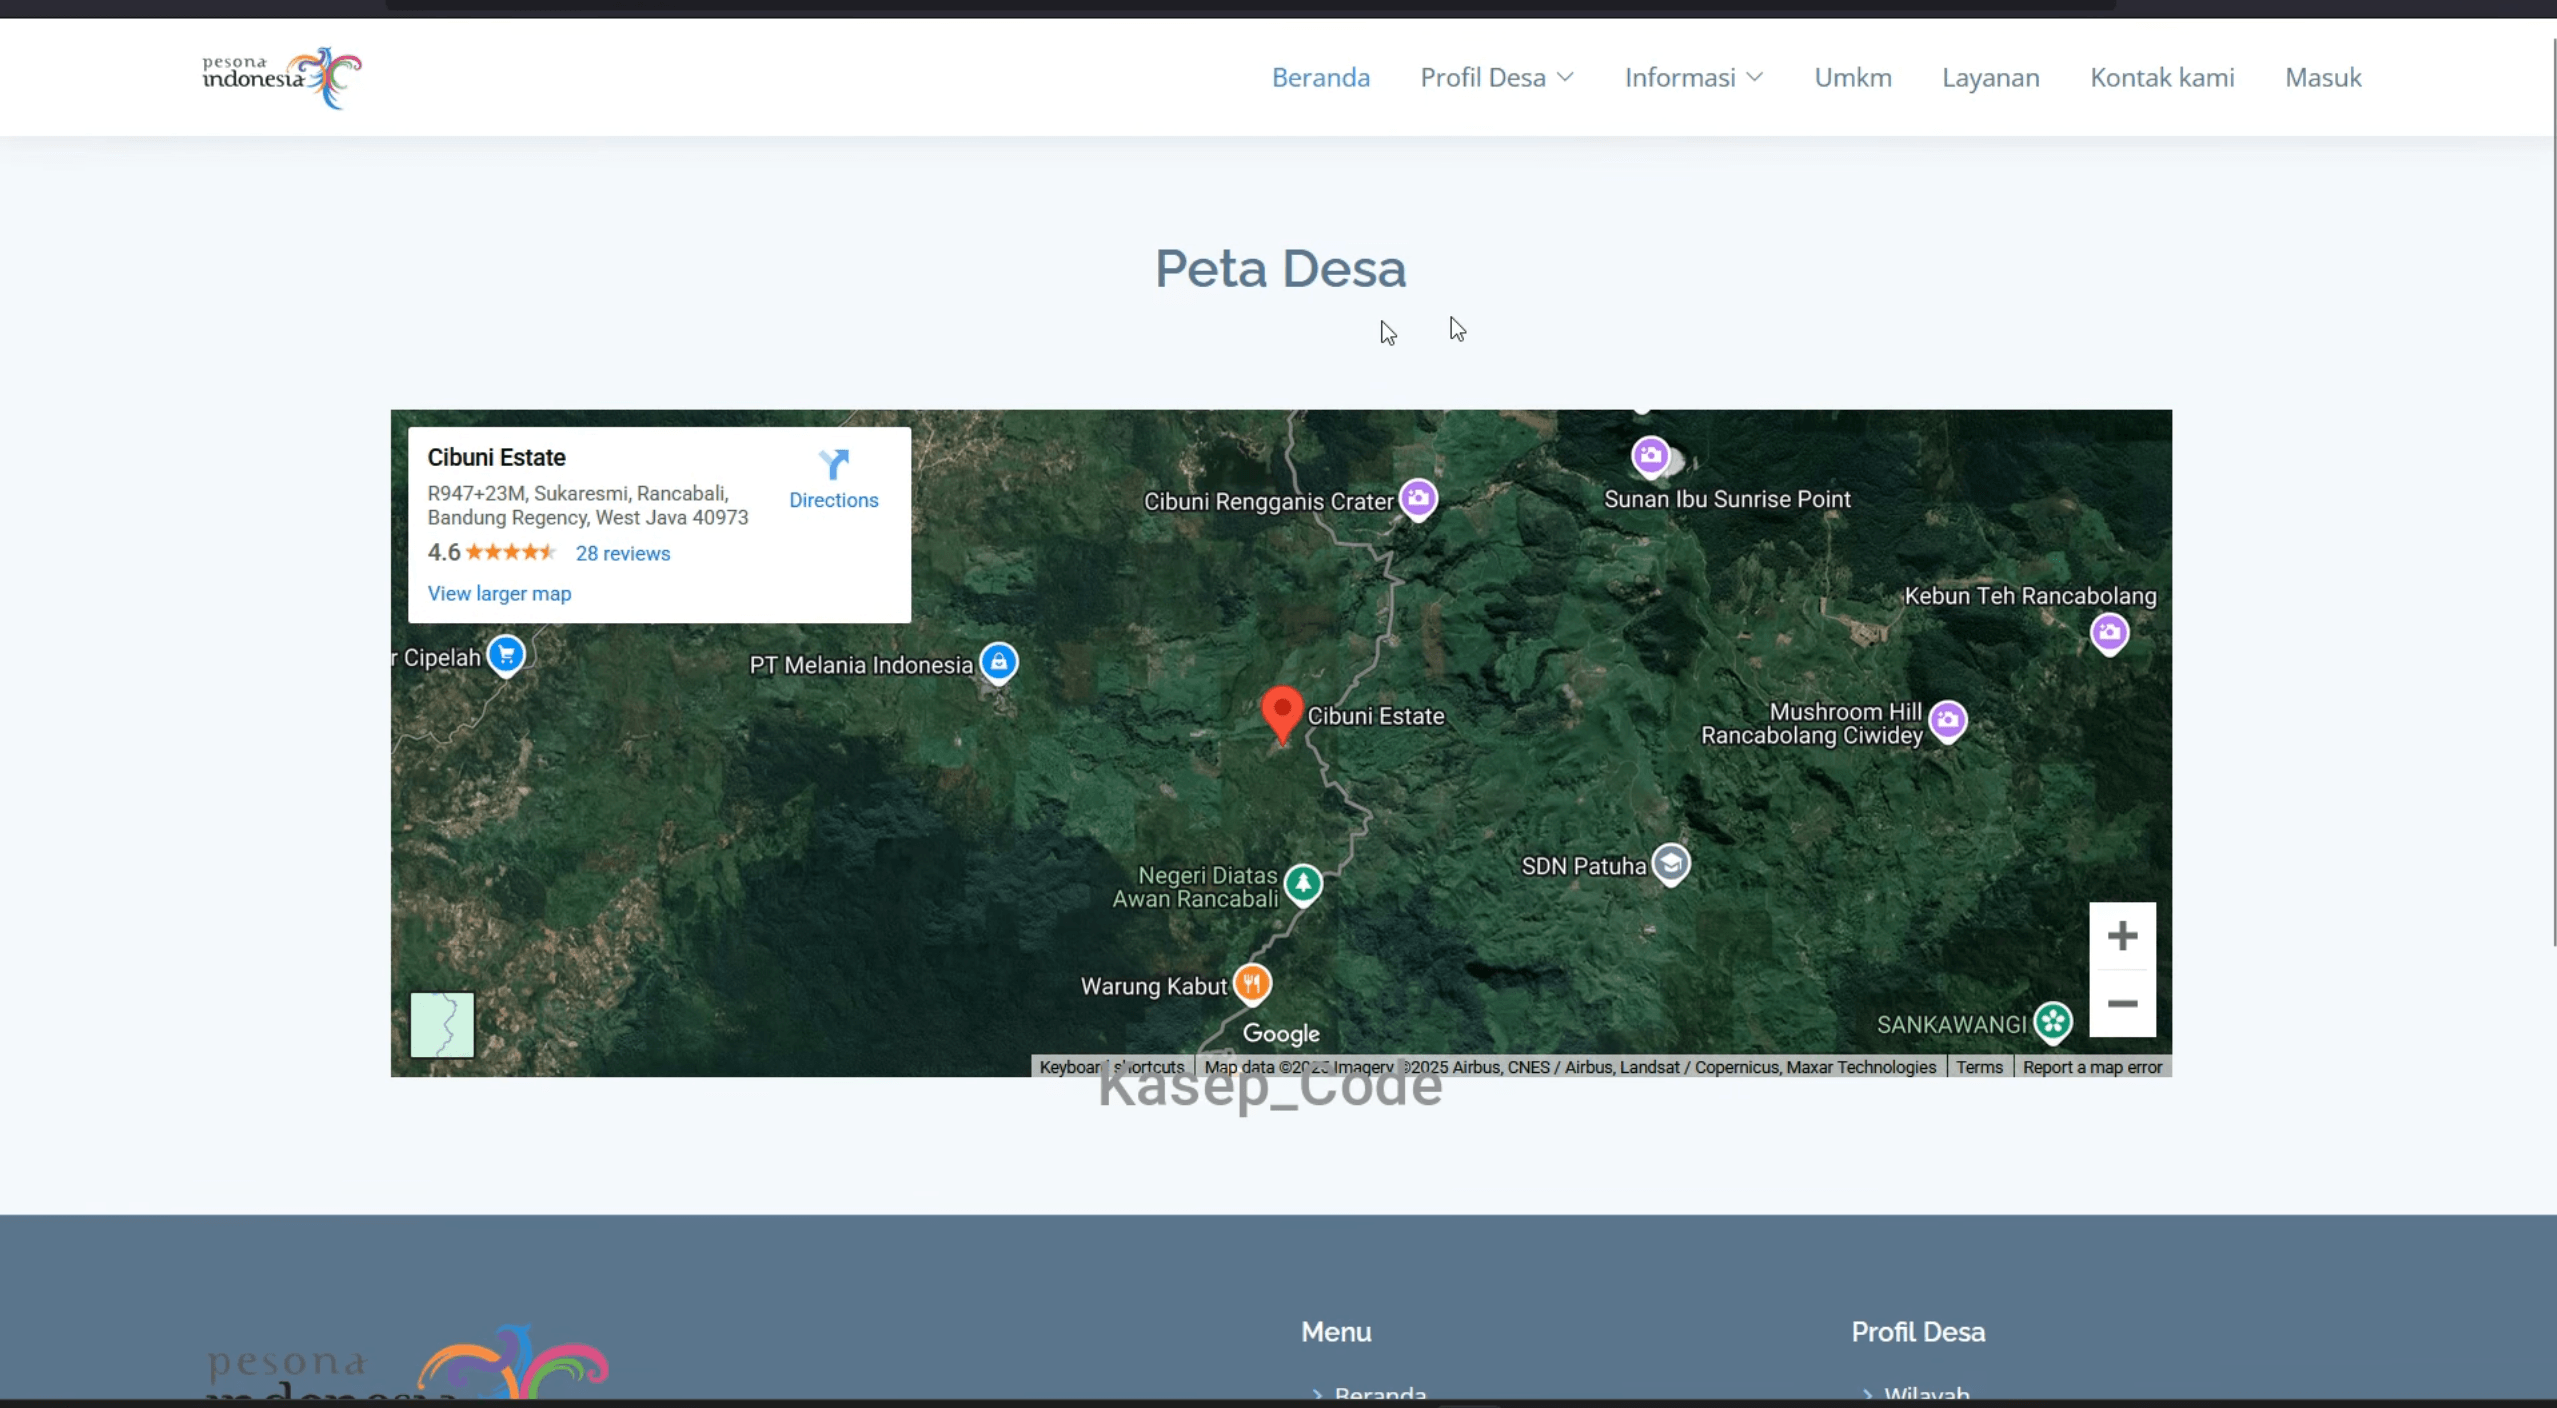Open the map Terms link
Viewport: 2557px width, 1408px height.
[1979, 1067]
